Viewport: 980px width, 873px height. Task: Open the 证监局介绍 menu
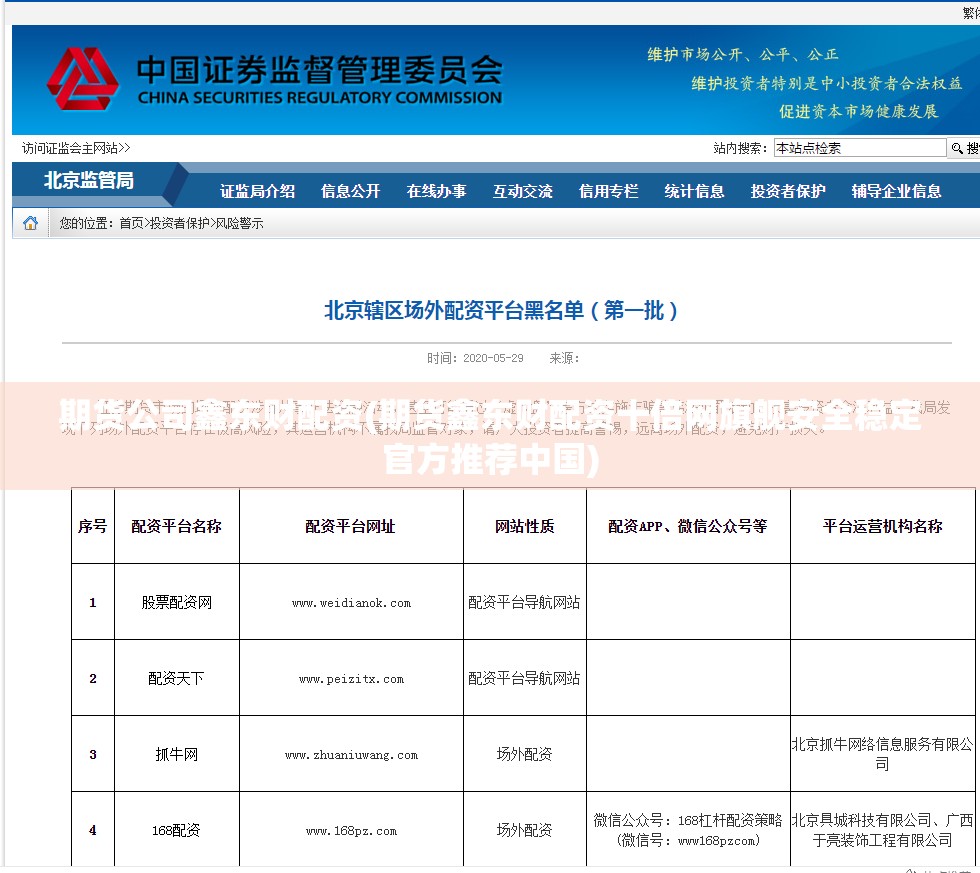(x=258, y=191)
